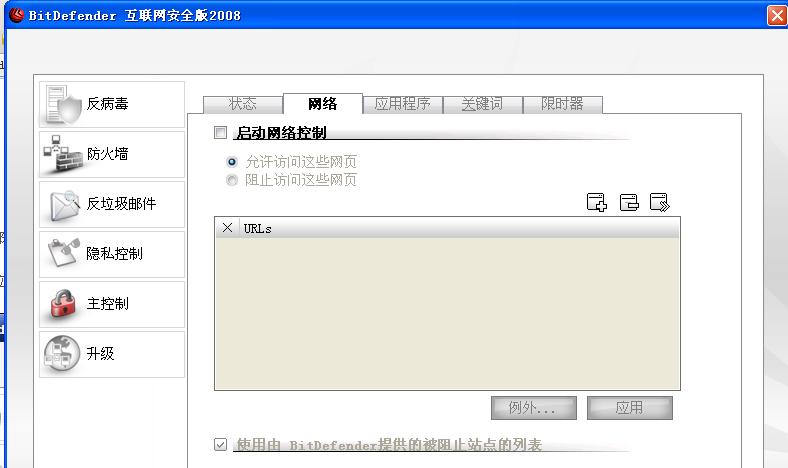Switch to the 状态 tab
The image size is (788, 468).
coord(243,104)
